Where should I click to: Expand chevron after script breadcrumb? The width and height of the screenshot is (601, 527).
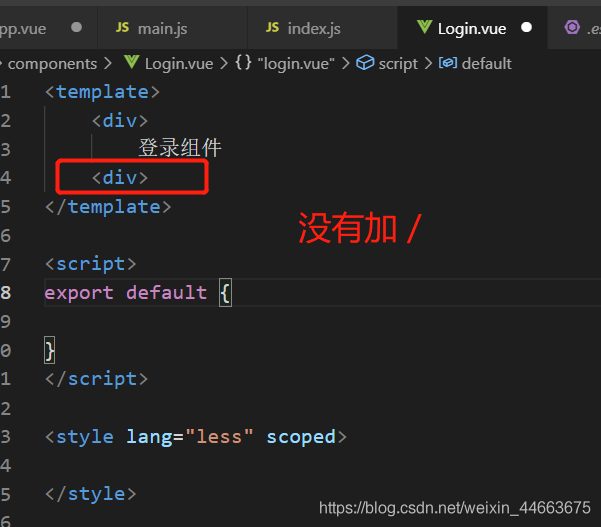(x=428, y=64)
